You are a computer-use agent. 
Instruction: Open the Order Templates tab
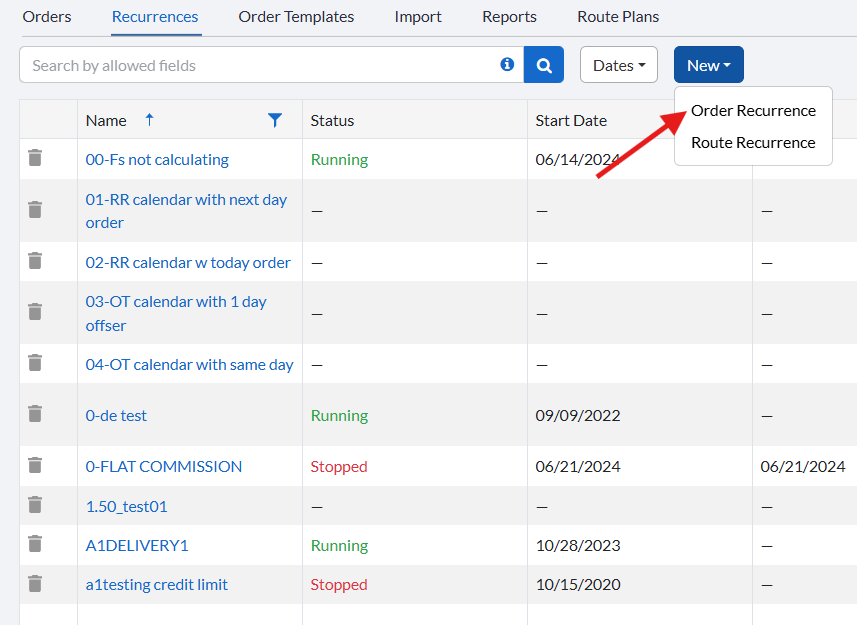click(x=296, y=17)
